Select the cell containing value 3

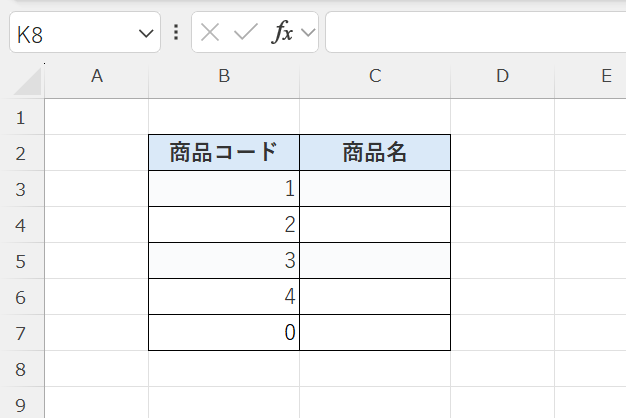click(x=224, y=261)
